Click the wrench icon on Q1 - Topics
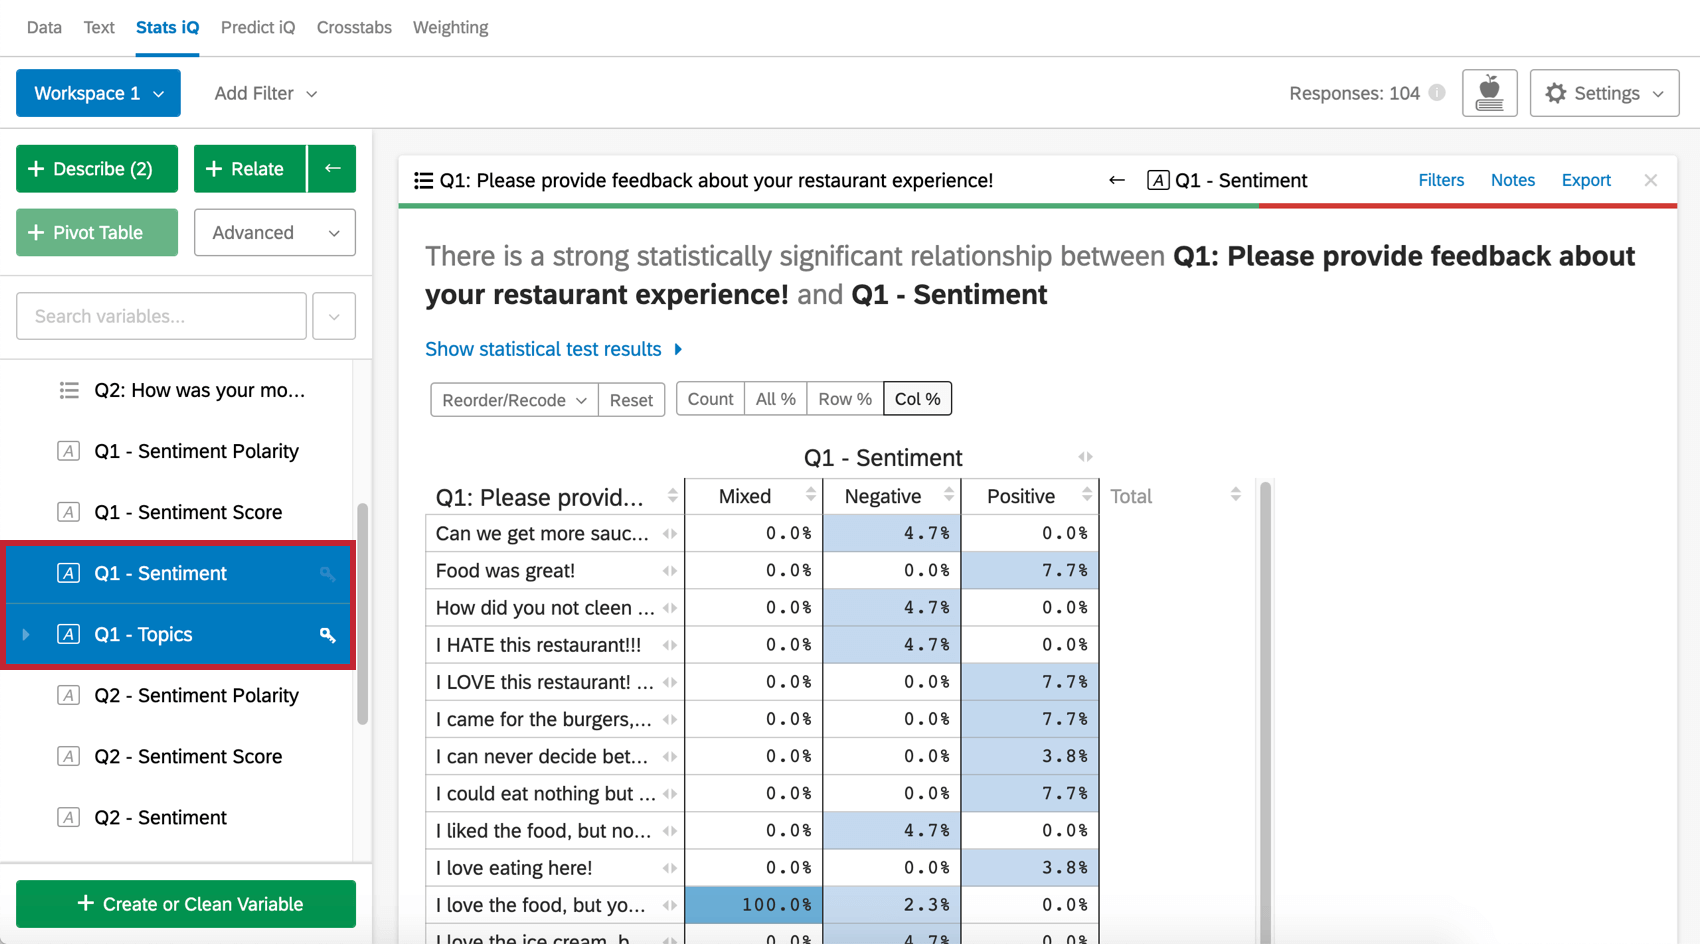 pyautogui.click(x=327, y=635)
